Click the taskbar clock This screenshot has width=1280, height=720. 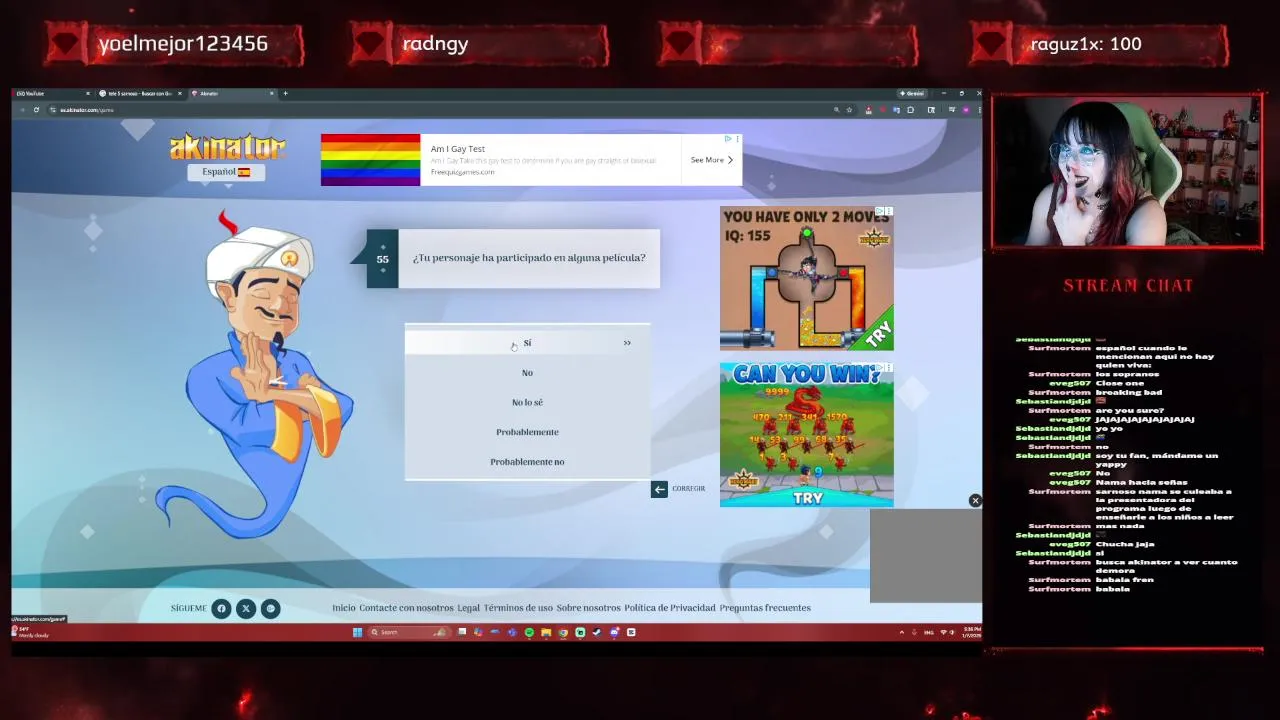pyautogui.click(x=971, y=632)
